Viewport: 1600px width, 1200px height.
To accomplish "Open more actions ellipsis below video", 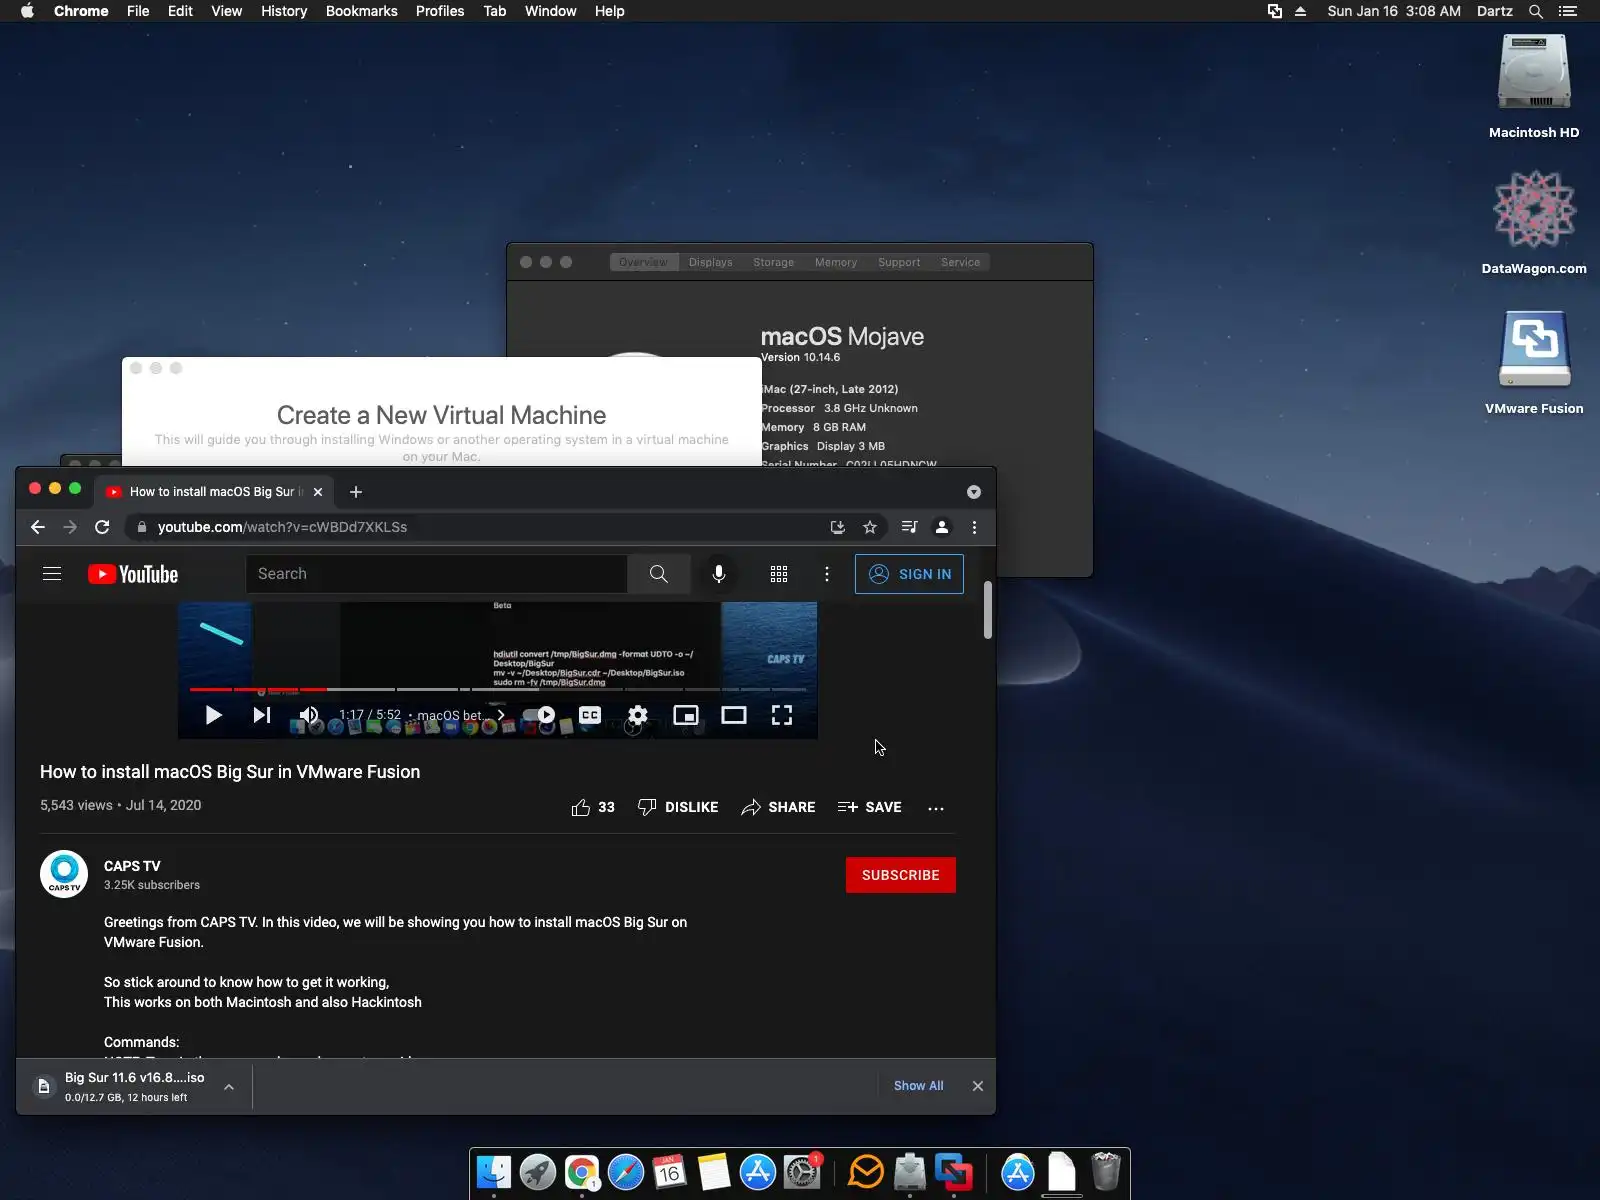I will click(x=936, y=808).
